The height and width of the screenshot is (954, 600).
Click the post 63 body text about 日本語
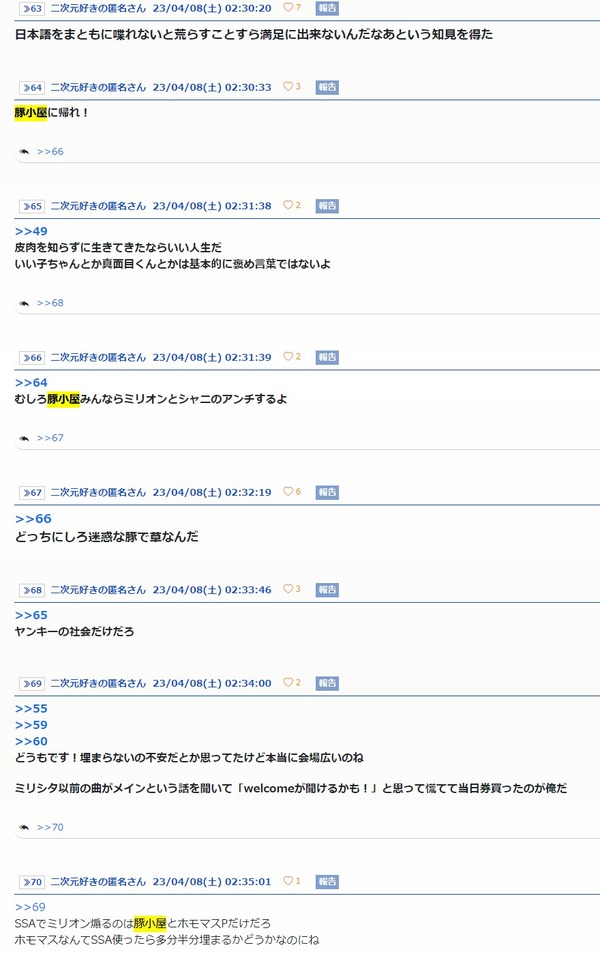click(x=254, y=35)
